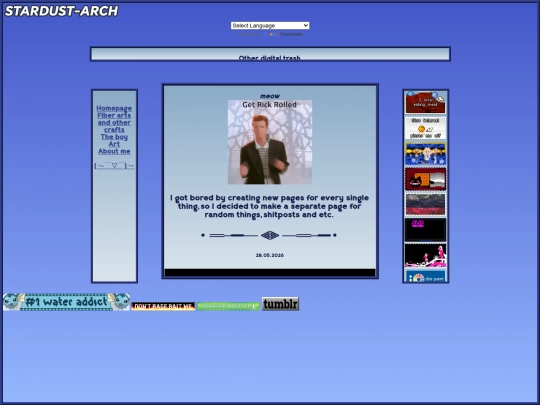
Task: Click the dark red waffle cat stamp
Action: pyautogui.click(x=425, y=179)
